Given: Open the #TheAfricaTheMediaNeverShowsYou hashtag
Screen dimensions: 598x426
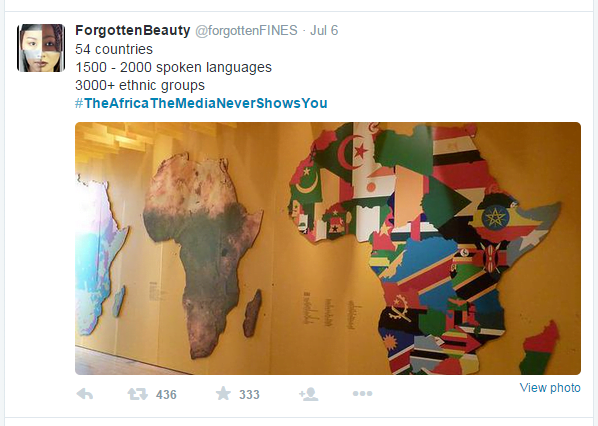Looking at the screenshot, I should click(201, 103).
